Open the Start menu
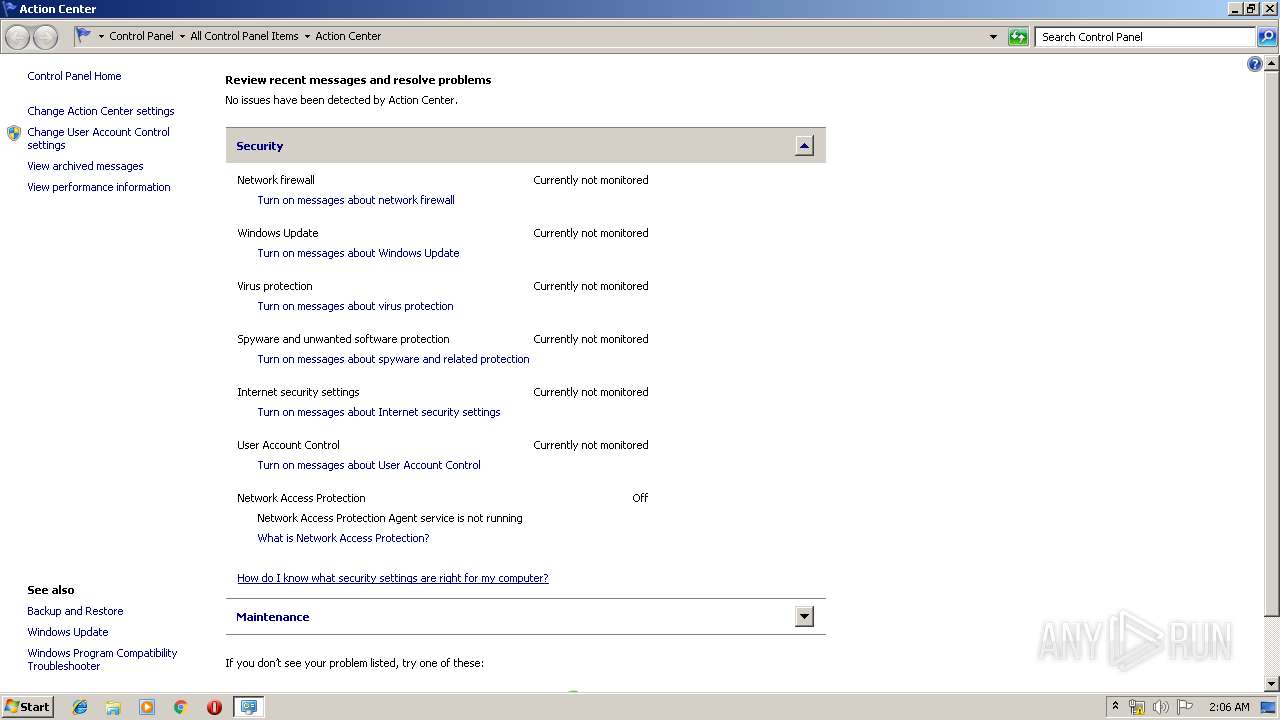 (28, 707)
